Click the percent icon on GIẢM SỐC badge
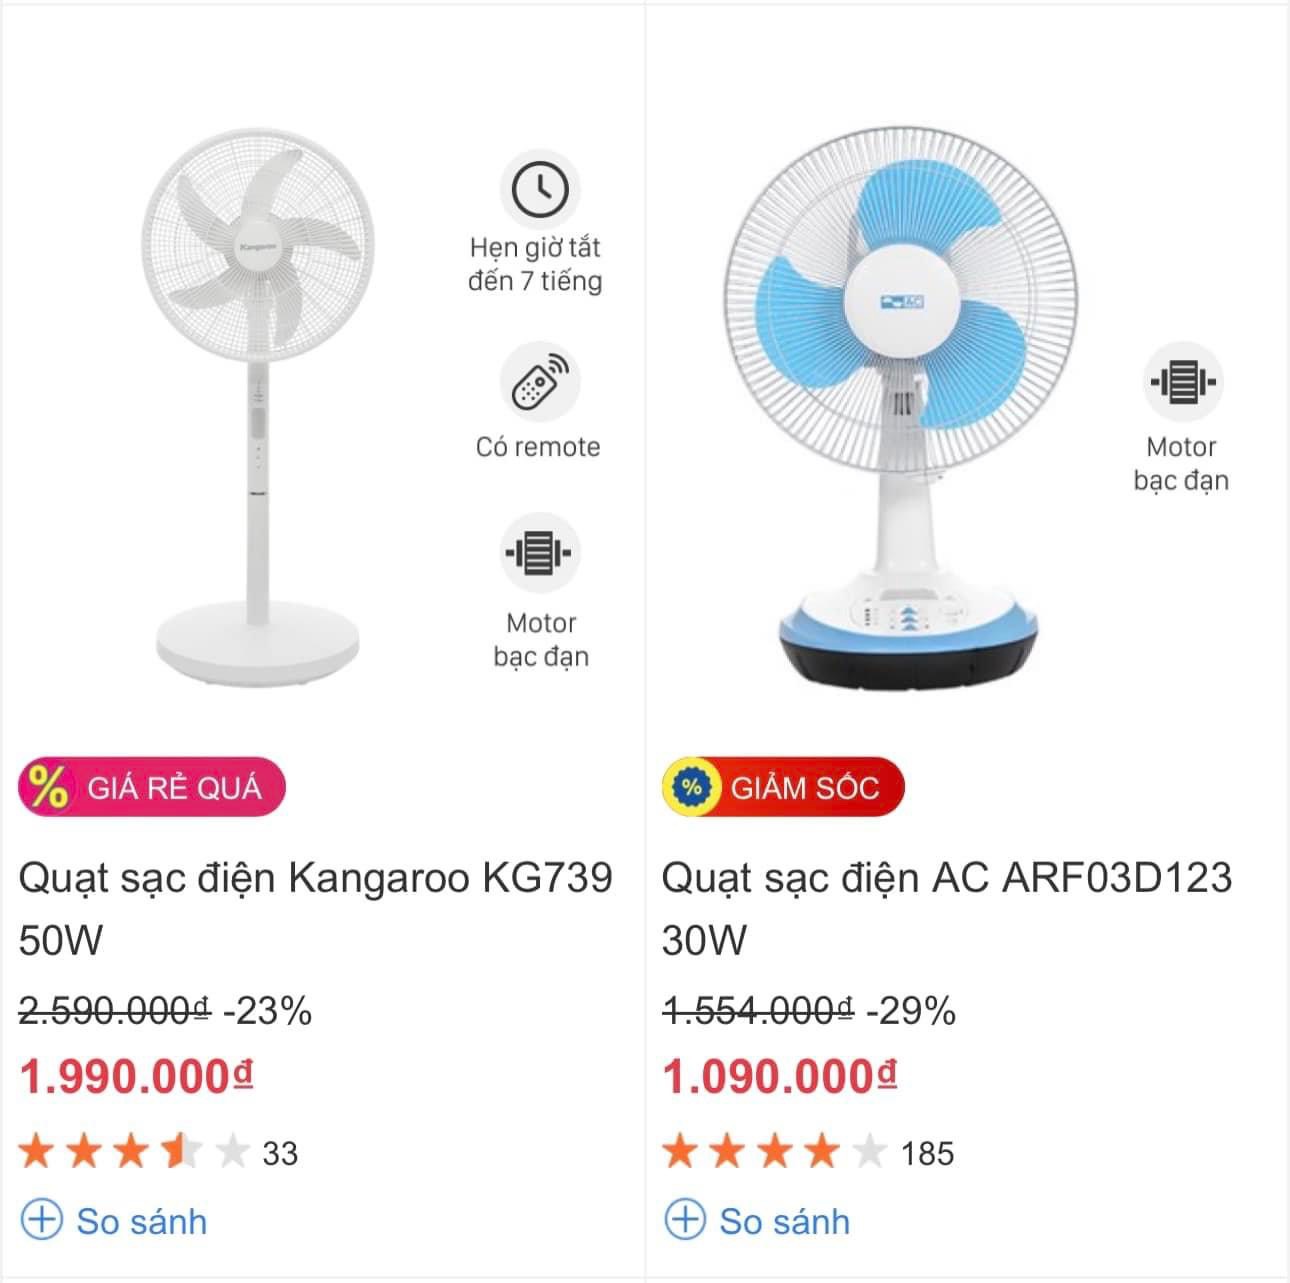This screenshot has height=1283, width=1290. tap(691, 787)
